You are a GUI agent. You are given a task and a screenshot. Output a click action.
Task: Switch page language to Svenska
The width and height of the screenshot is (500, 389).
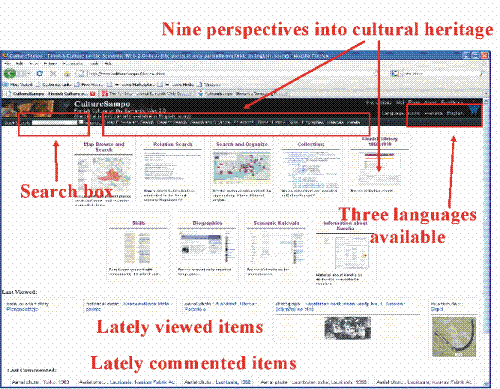click(433, 113)
